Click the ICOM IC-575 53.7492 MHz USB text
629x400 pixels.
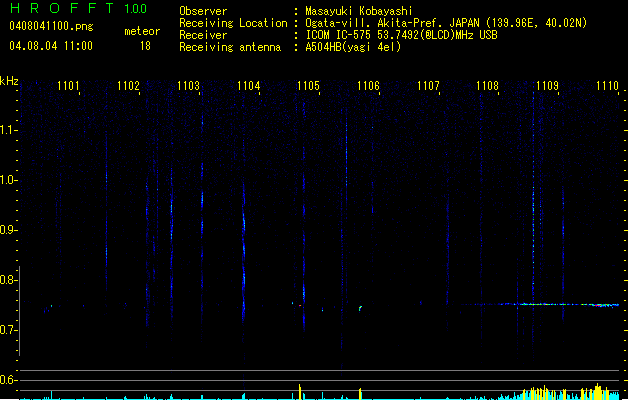point(401,35)
